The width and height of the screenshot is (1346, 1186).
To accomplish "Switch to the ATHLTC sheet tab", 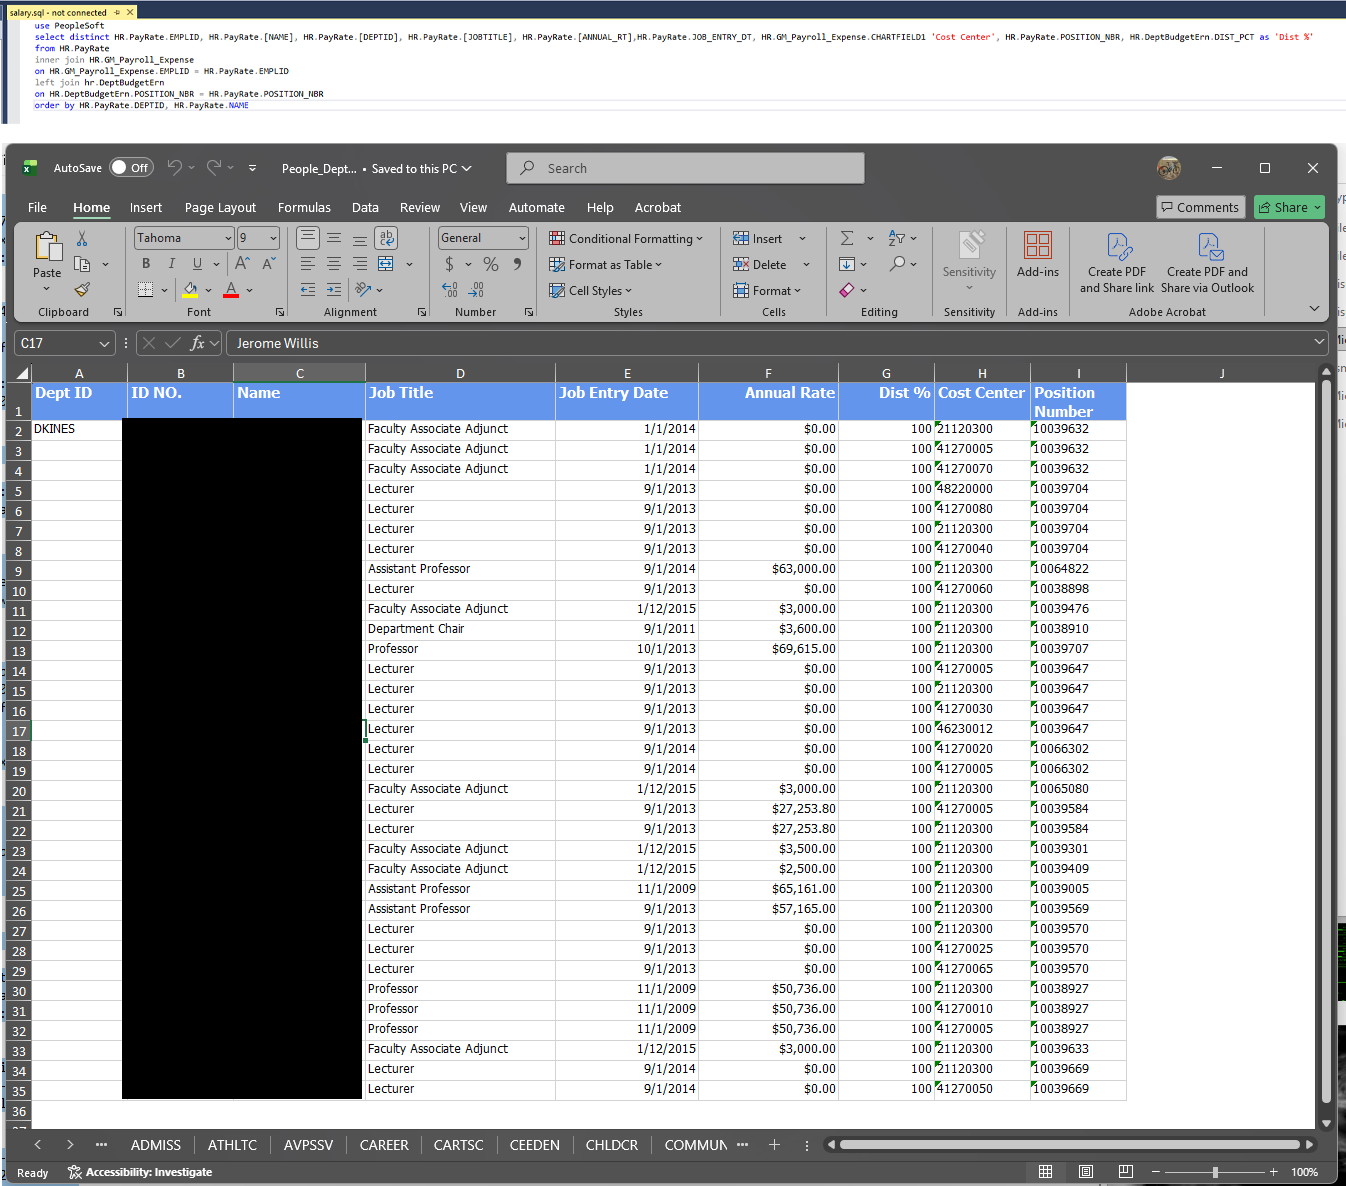I will point(232,1145).
